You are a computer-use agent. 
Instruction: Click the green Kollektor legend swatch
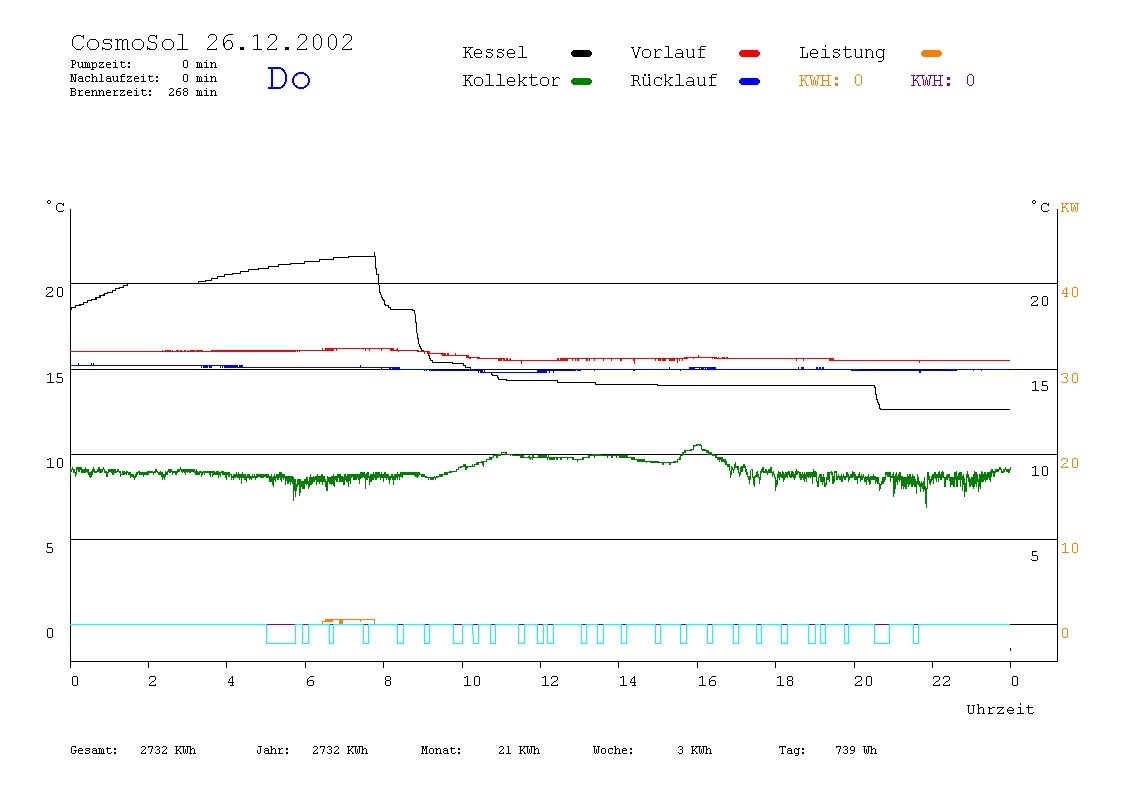(x=581, y=81)
